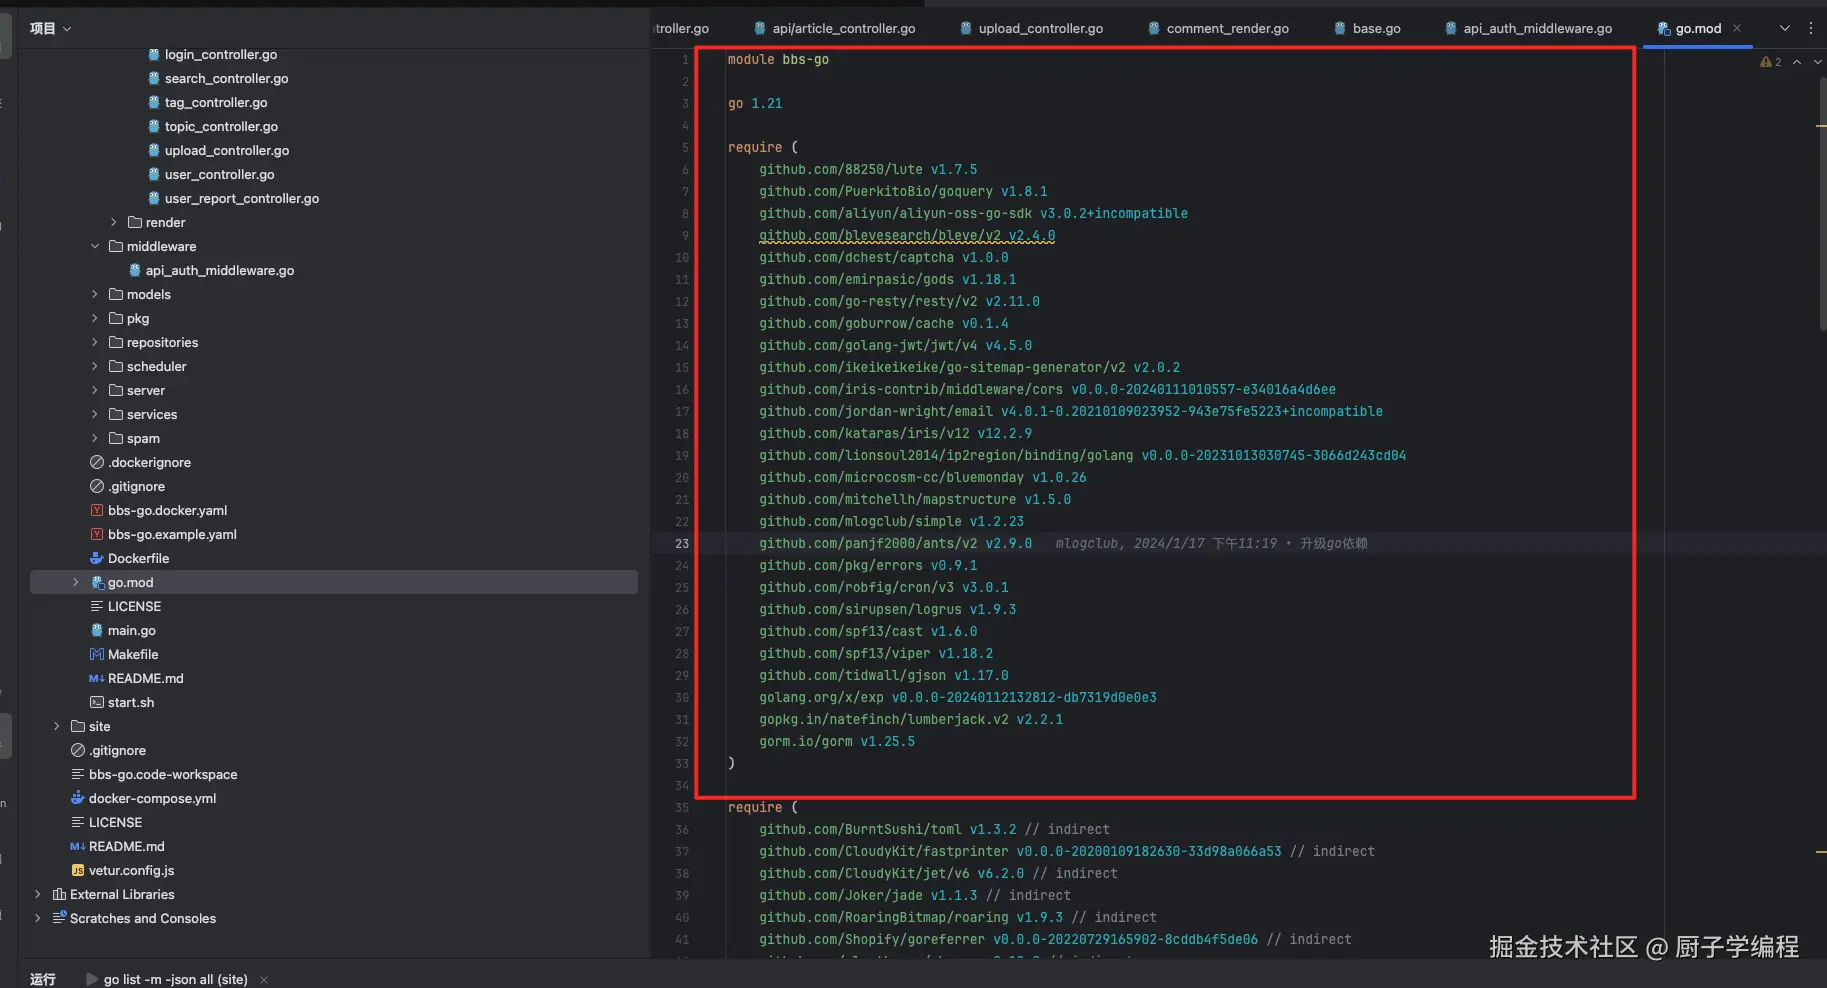The width and height of the screenshot is (1827, 988).
Task: Switch to base.go tab
Action: click(x=1367, y=29)
